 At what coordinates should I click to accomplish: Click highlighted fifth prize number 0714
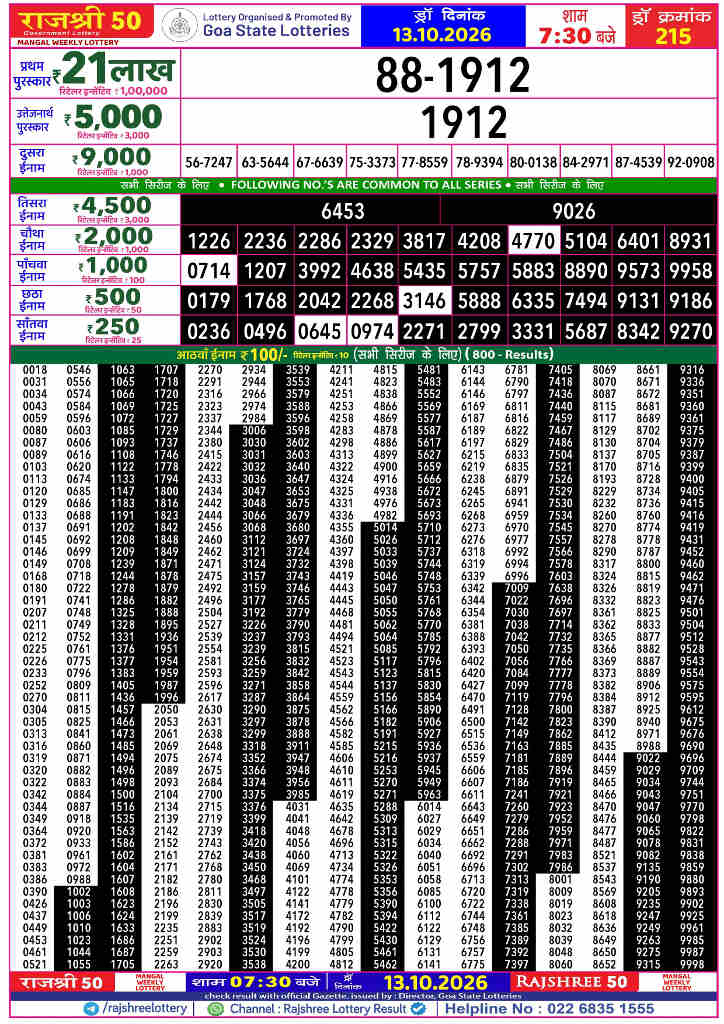(x=209, y=270)
